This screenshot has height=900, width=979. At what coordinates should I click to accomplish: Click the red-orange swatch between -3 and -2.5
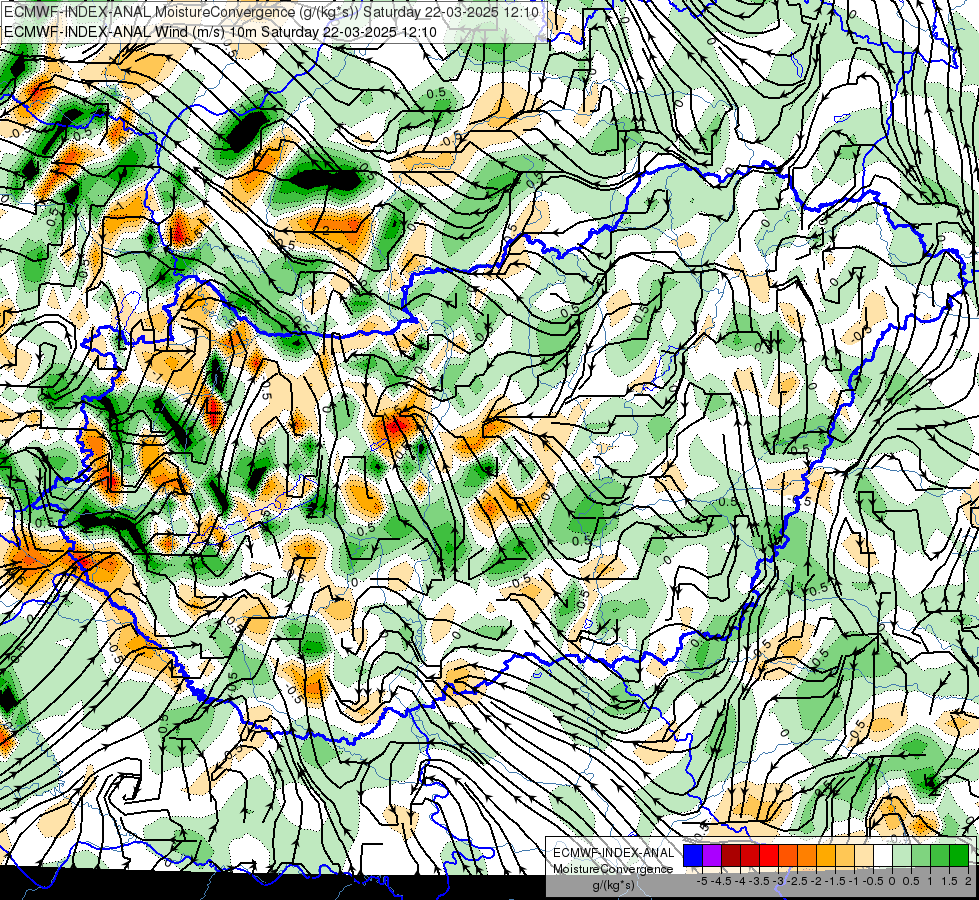tap(788, 855)
